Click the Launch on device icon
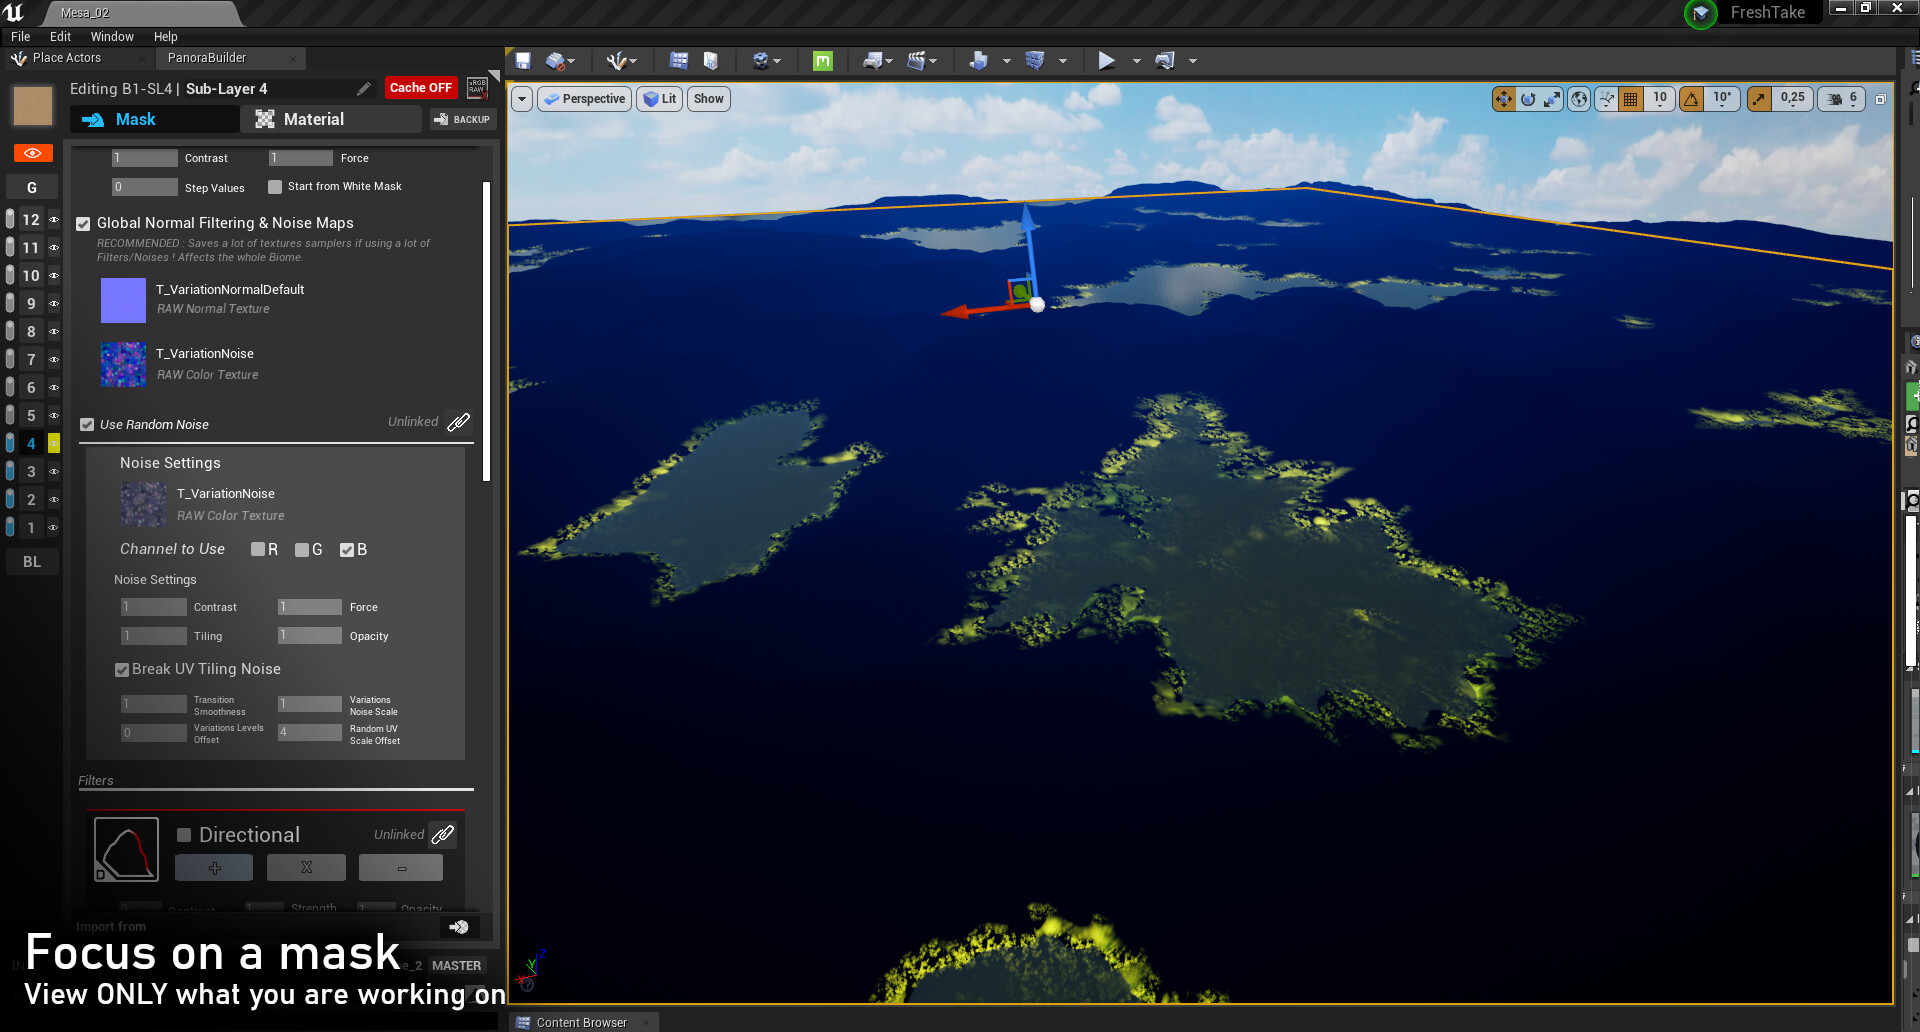The width and height of the screenshot is (1920, 1032). 1165,61
